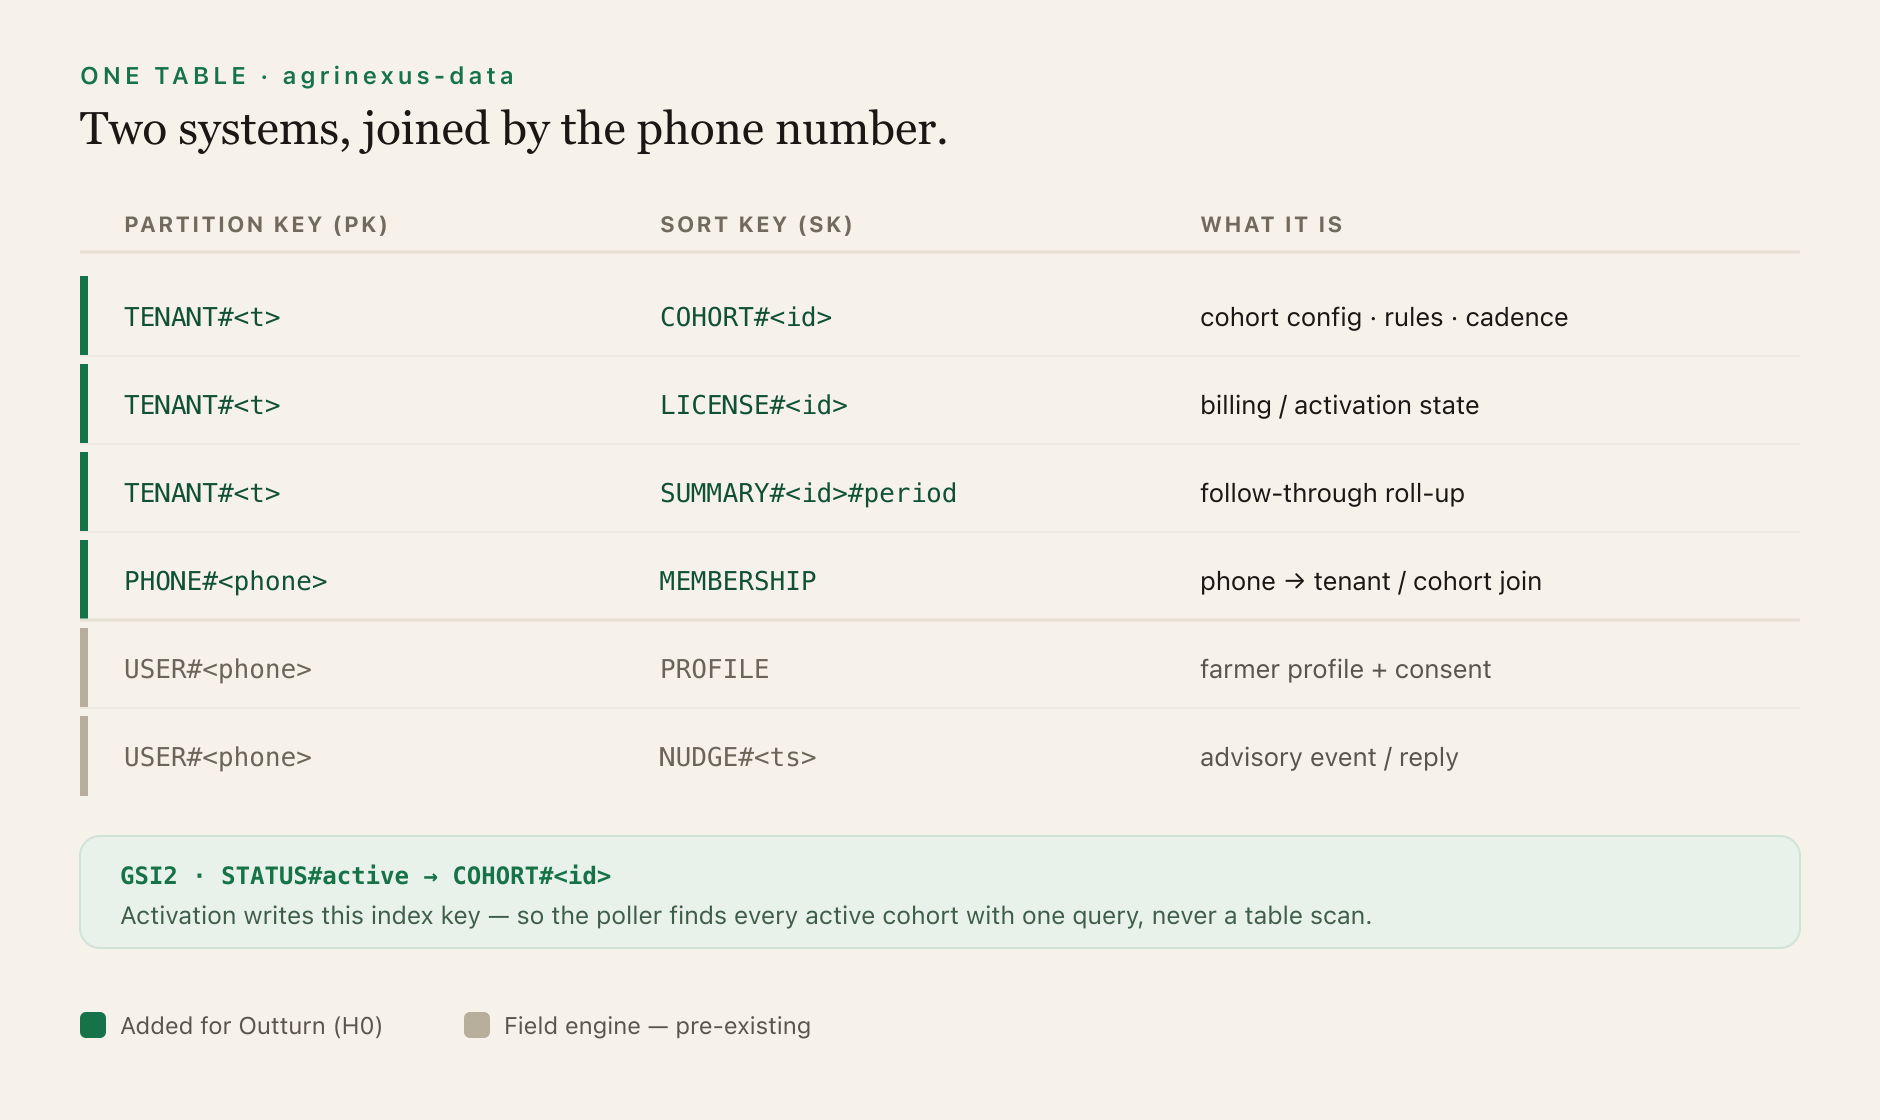Select the PROFILE sort key cell
The height and width of the screenshot is (1120, 1880).
click(x=714, y=669)
